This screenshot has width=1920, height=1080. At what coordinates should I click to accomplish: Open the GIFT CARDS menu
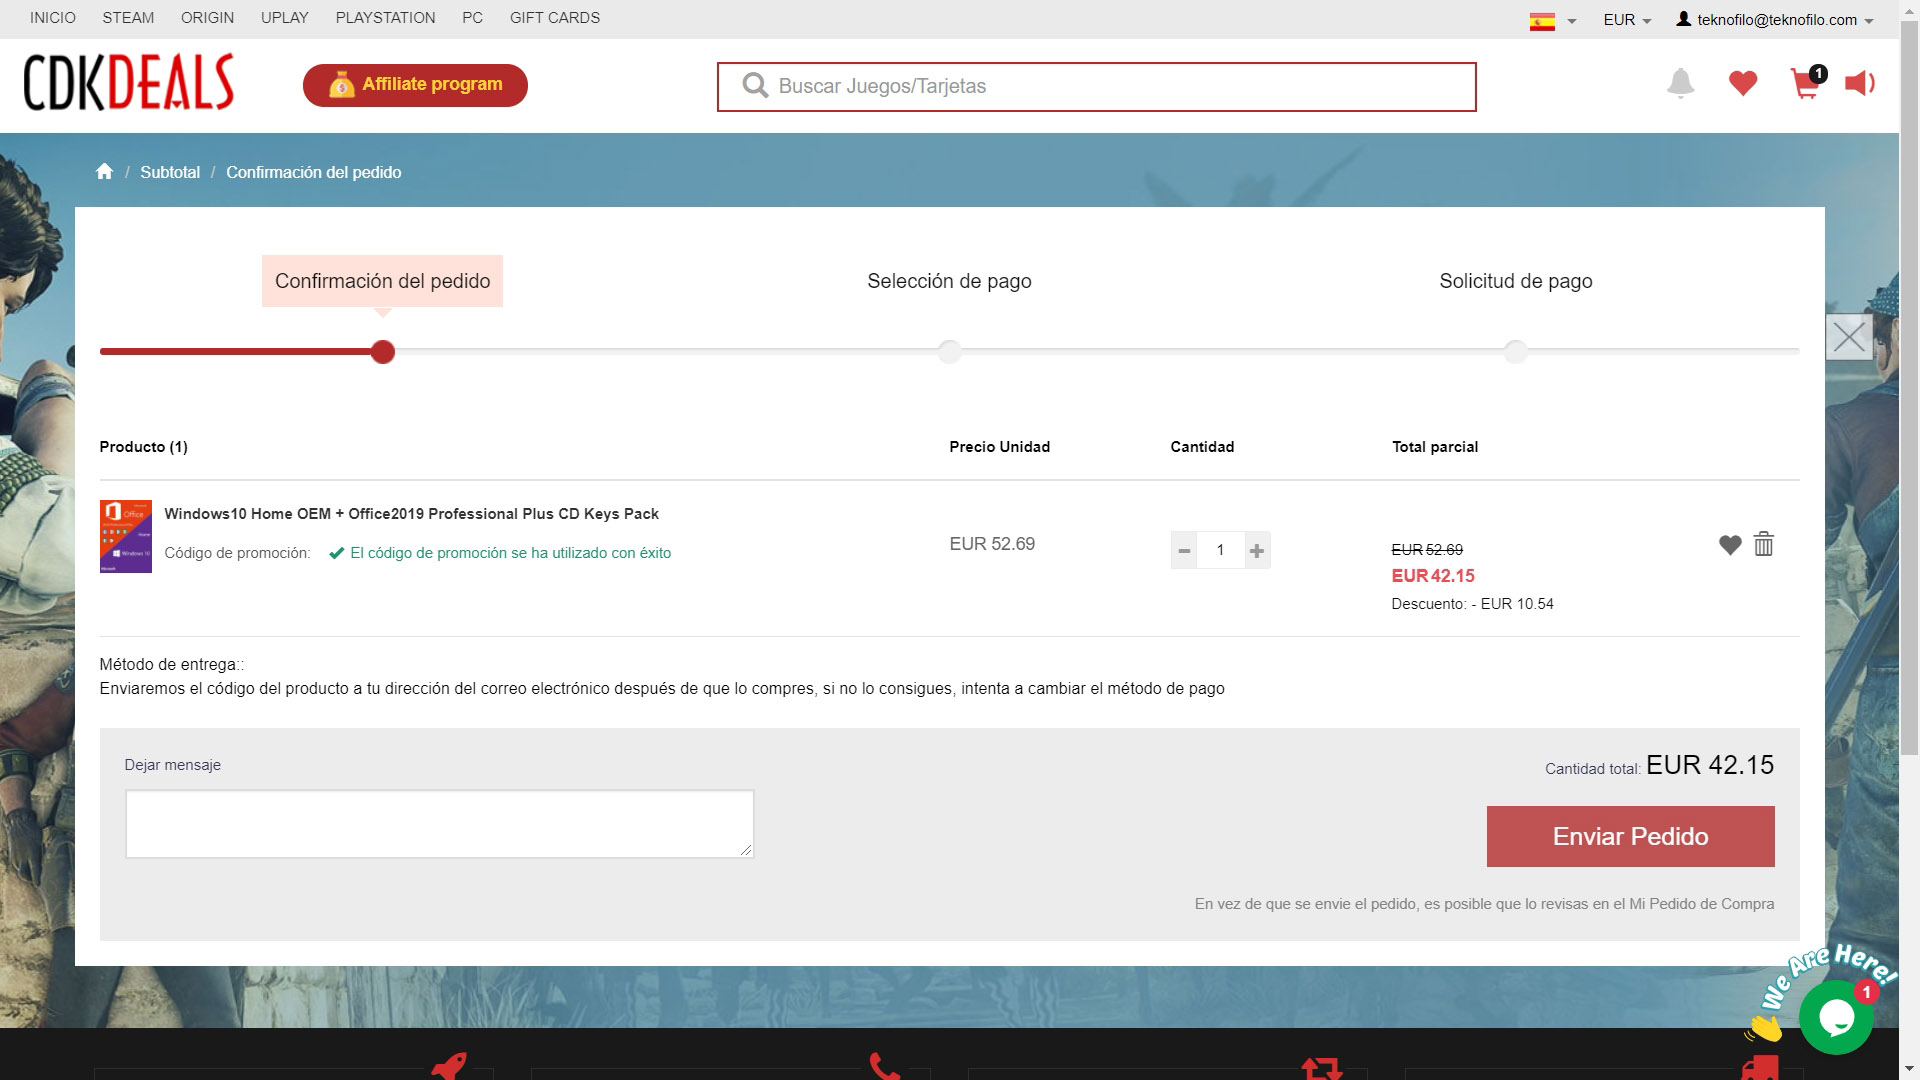(x=555, y=18)
